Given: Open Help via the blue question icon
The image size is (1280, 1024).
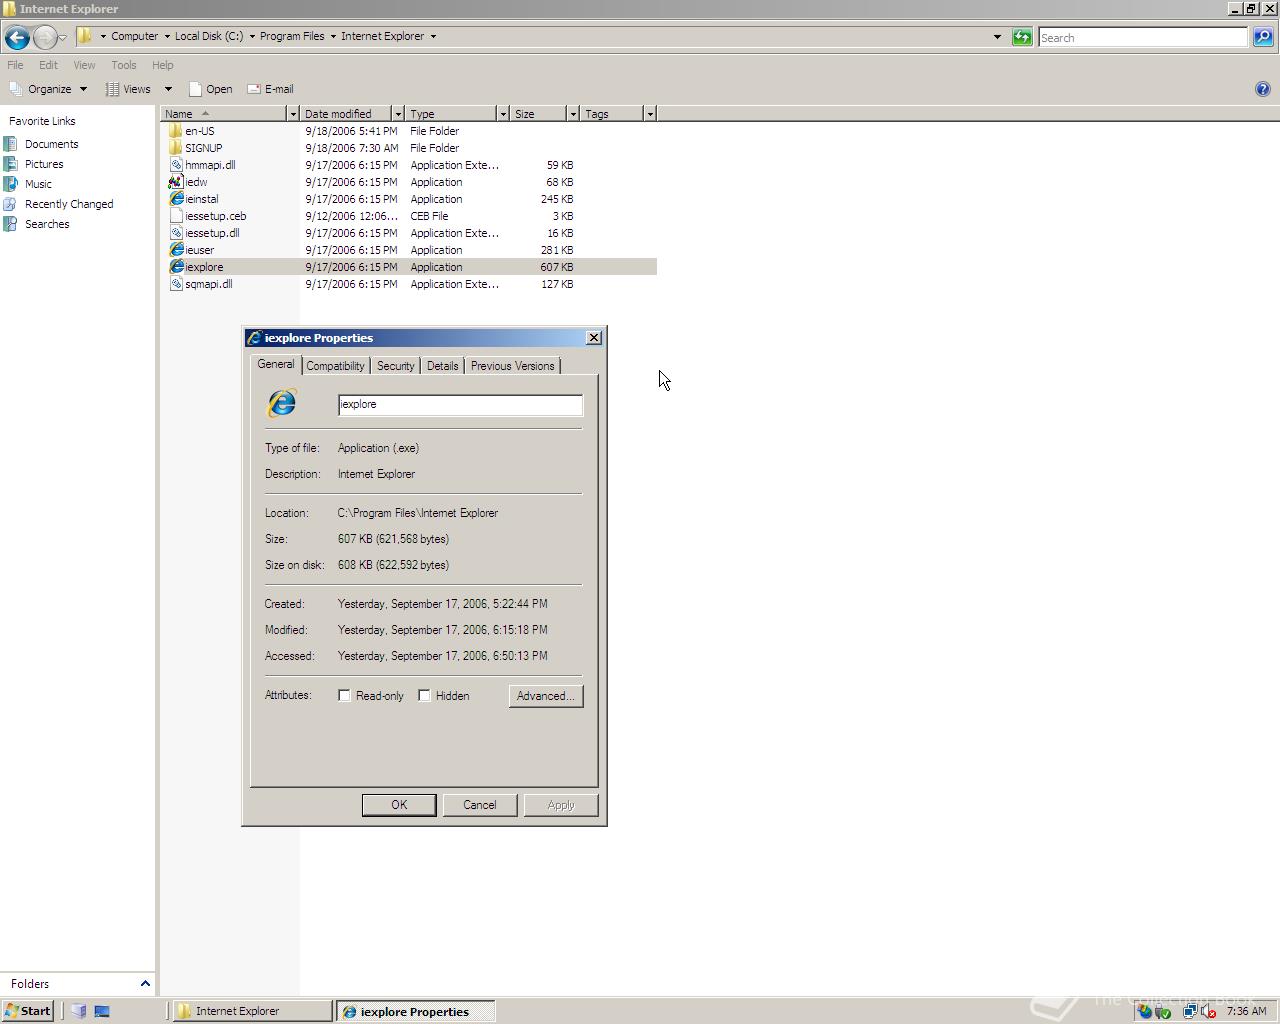Looking at the screenshot, I should [x=1263, y=89].
